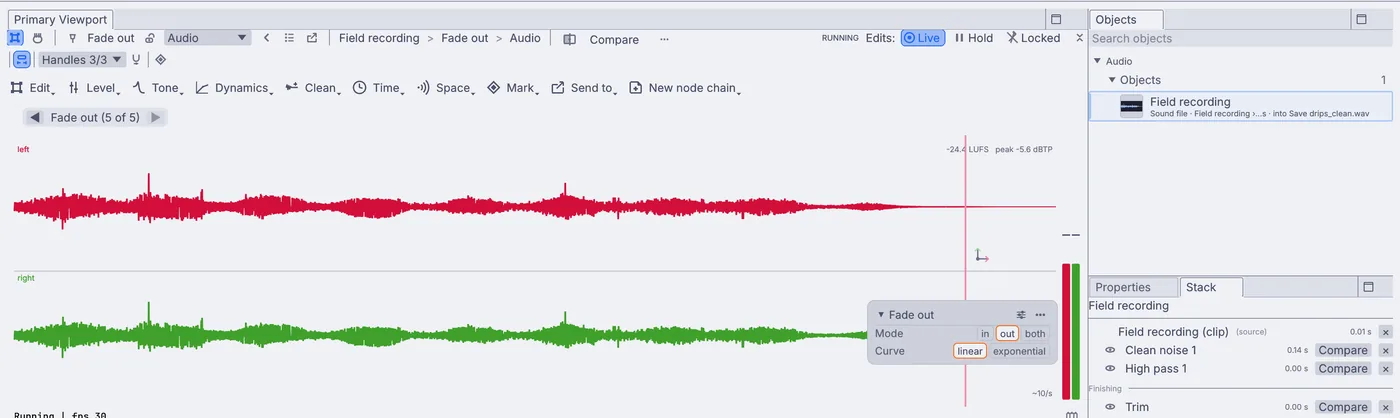This screenshot has height=418, width=1400.
Task: Click the right channel green waveform
Action: click(440, 334)
